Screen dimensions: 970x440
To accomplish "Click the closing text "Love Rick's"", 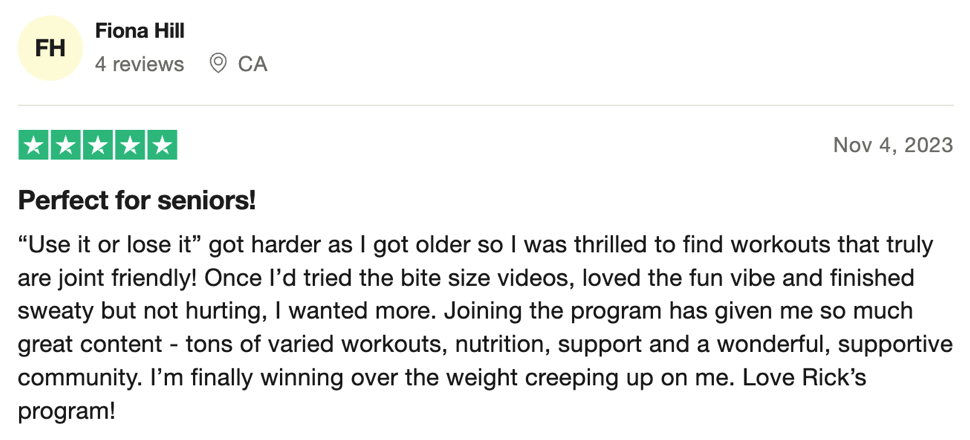I will pyautogui.click(x=804, y=377).
